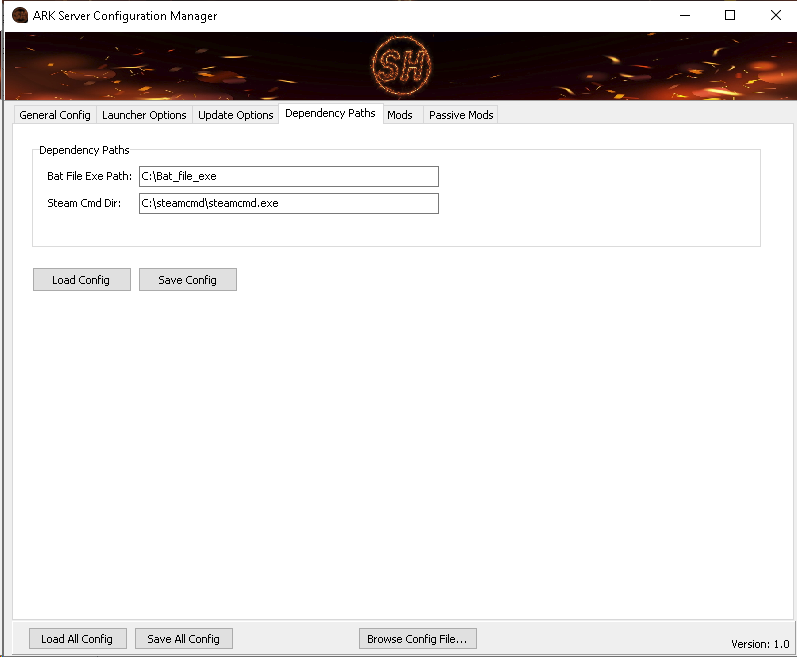Close the ARK Server Configuration Manager
797x657 pixels.
pos(775,16)
